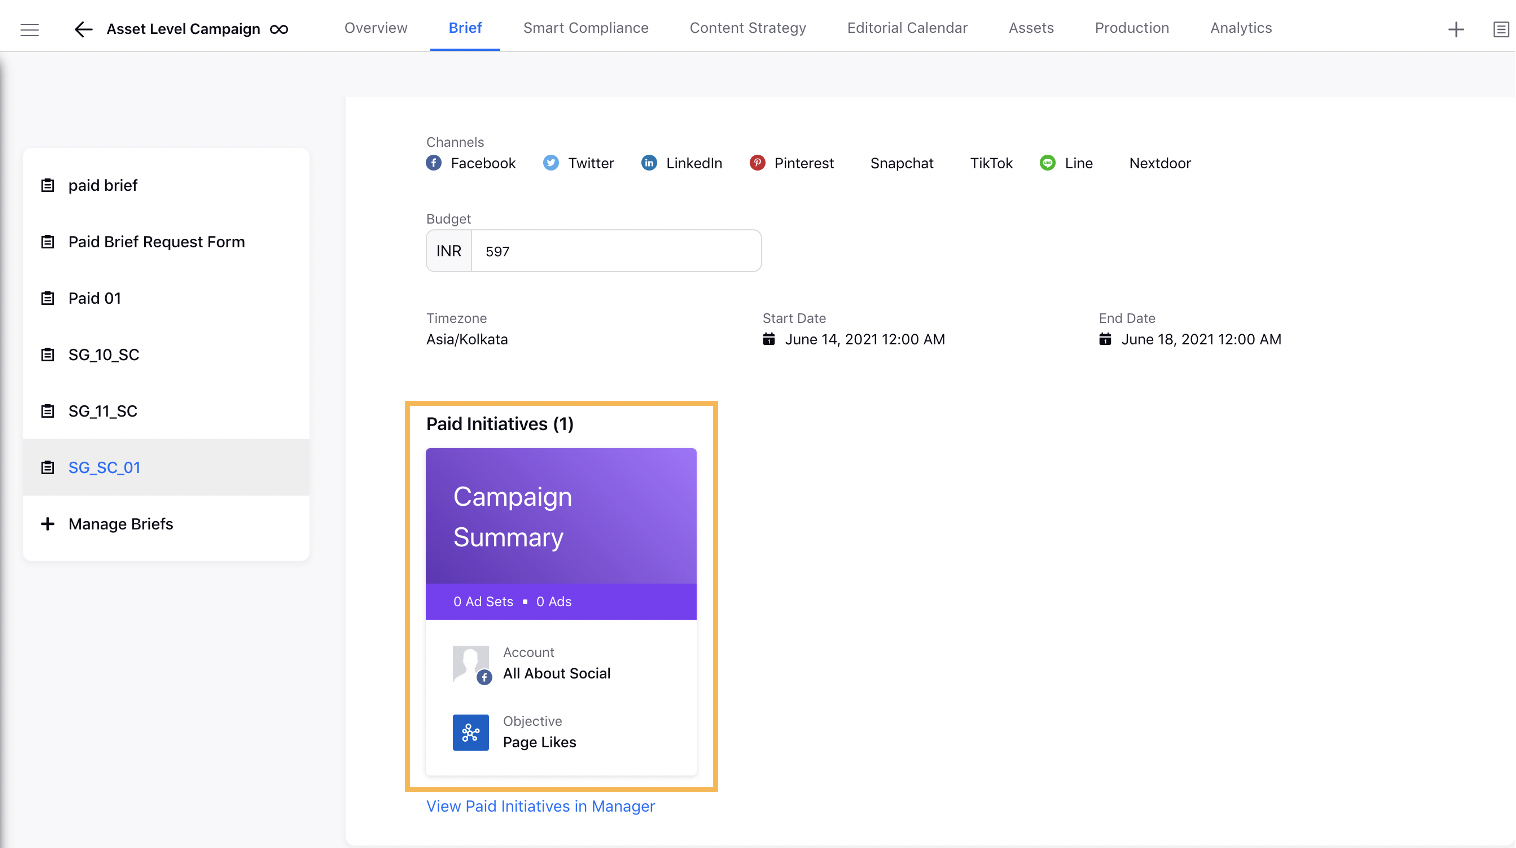Click the 0 Ads text
This screenshot has height=848, width=1516.
coord(554,602)
